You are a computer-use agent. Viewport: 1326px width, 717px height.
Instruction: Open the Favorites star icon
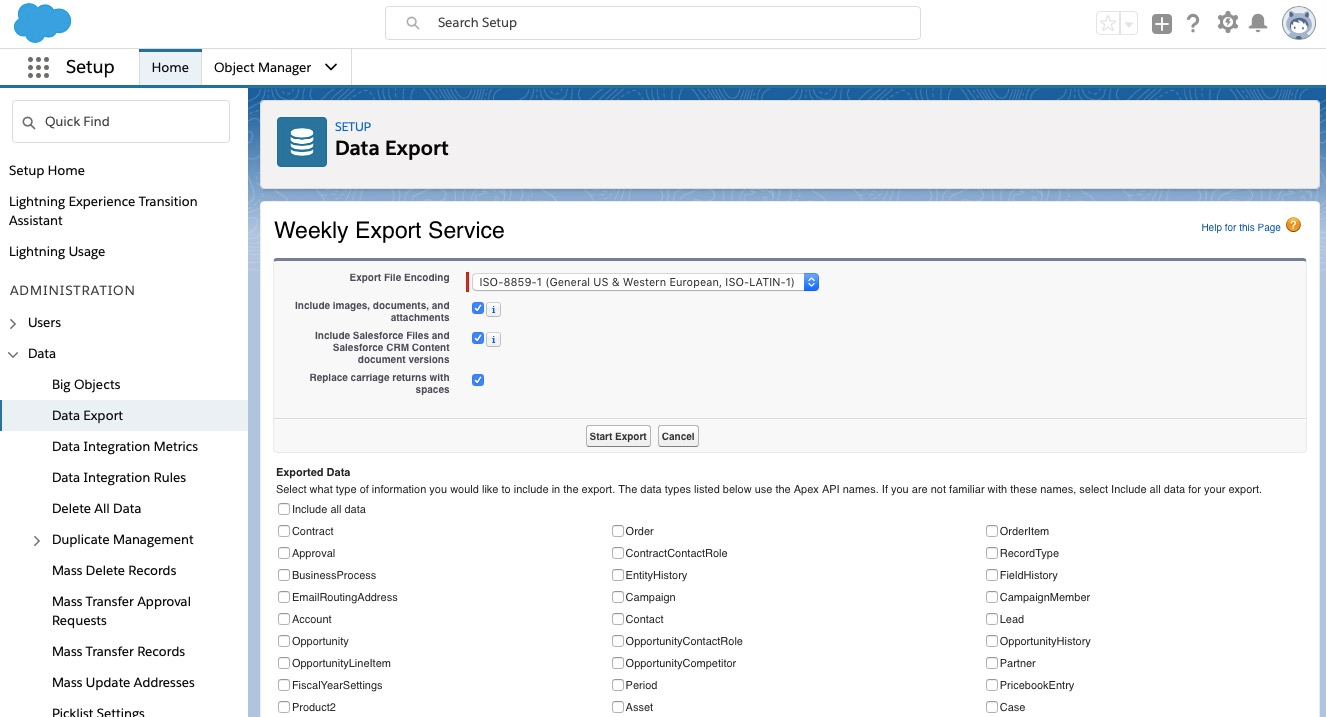pyautogui.click(x=1108, y=24)
